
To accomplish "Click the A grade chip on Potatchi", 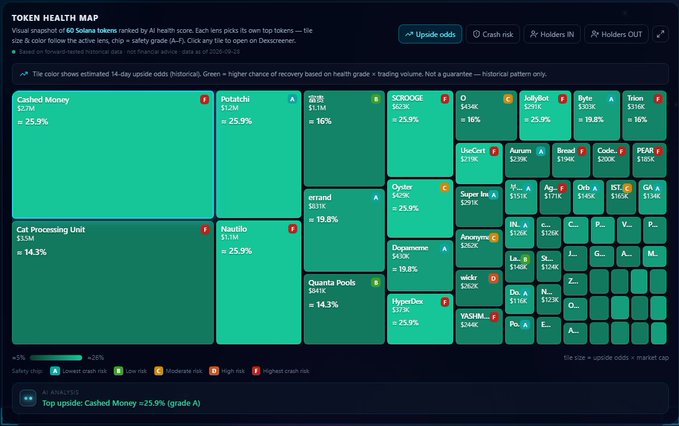I will click(x=292, y=99).
